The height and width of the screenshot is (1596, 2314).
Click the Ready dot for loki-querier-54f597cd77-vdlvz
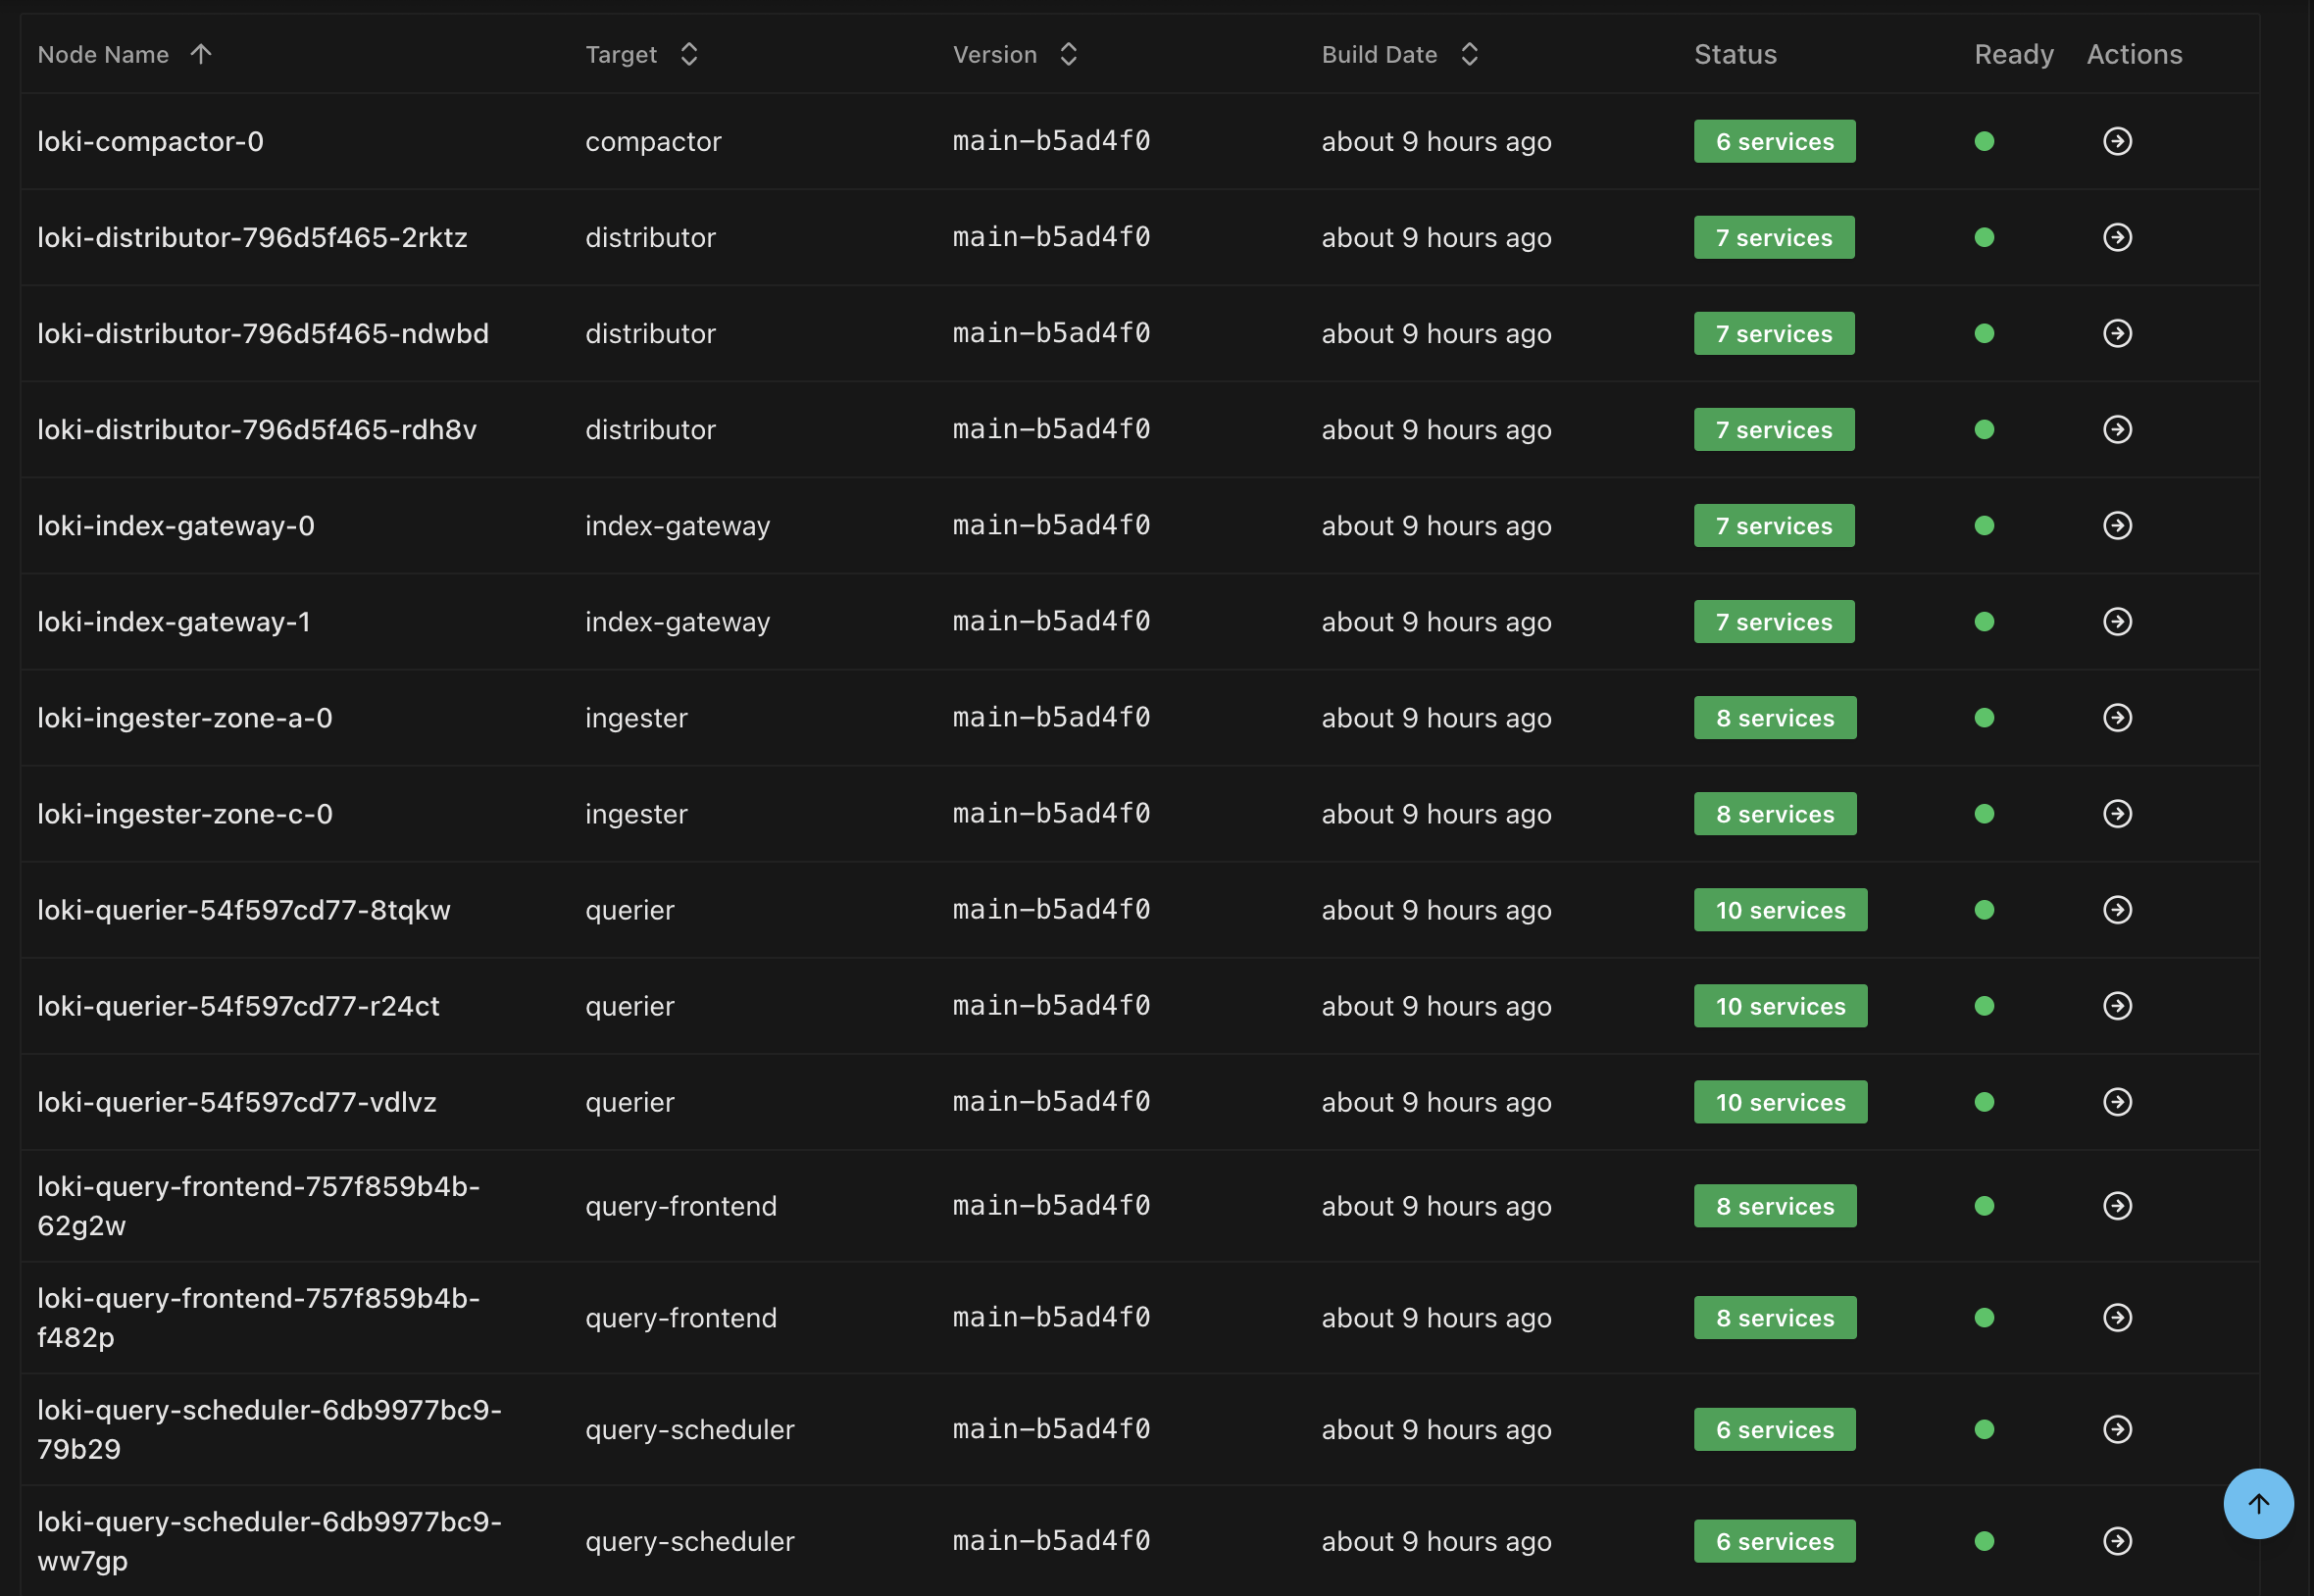pos(1984,1101)
